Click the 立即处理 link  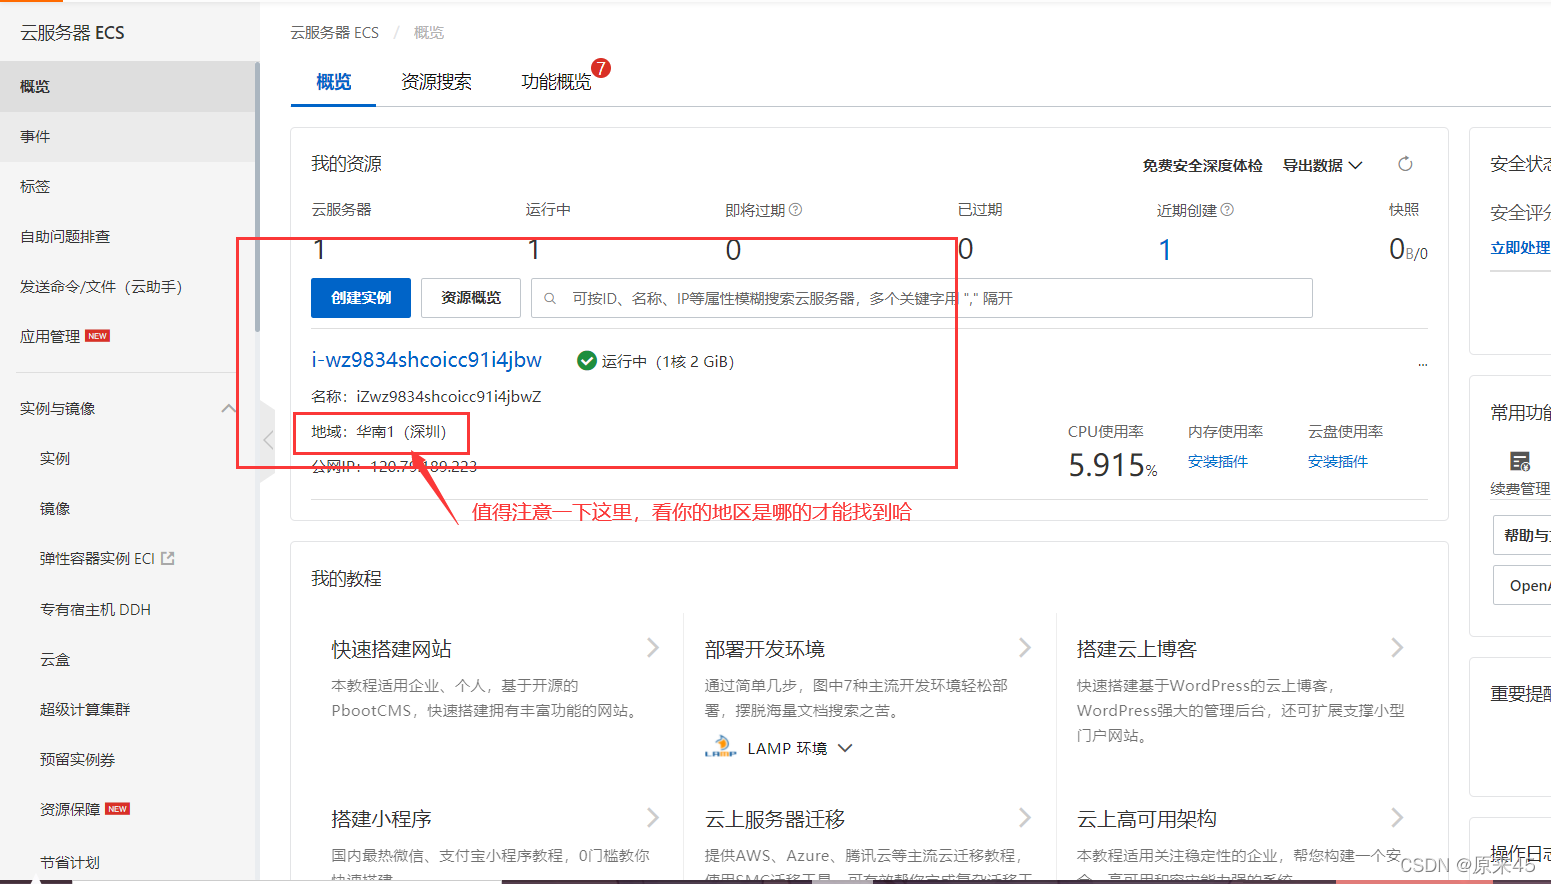[x=1520, y=248]
